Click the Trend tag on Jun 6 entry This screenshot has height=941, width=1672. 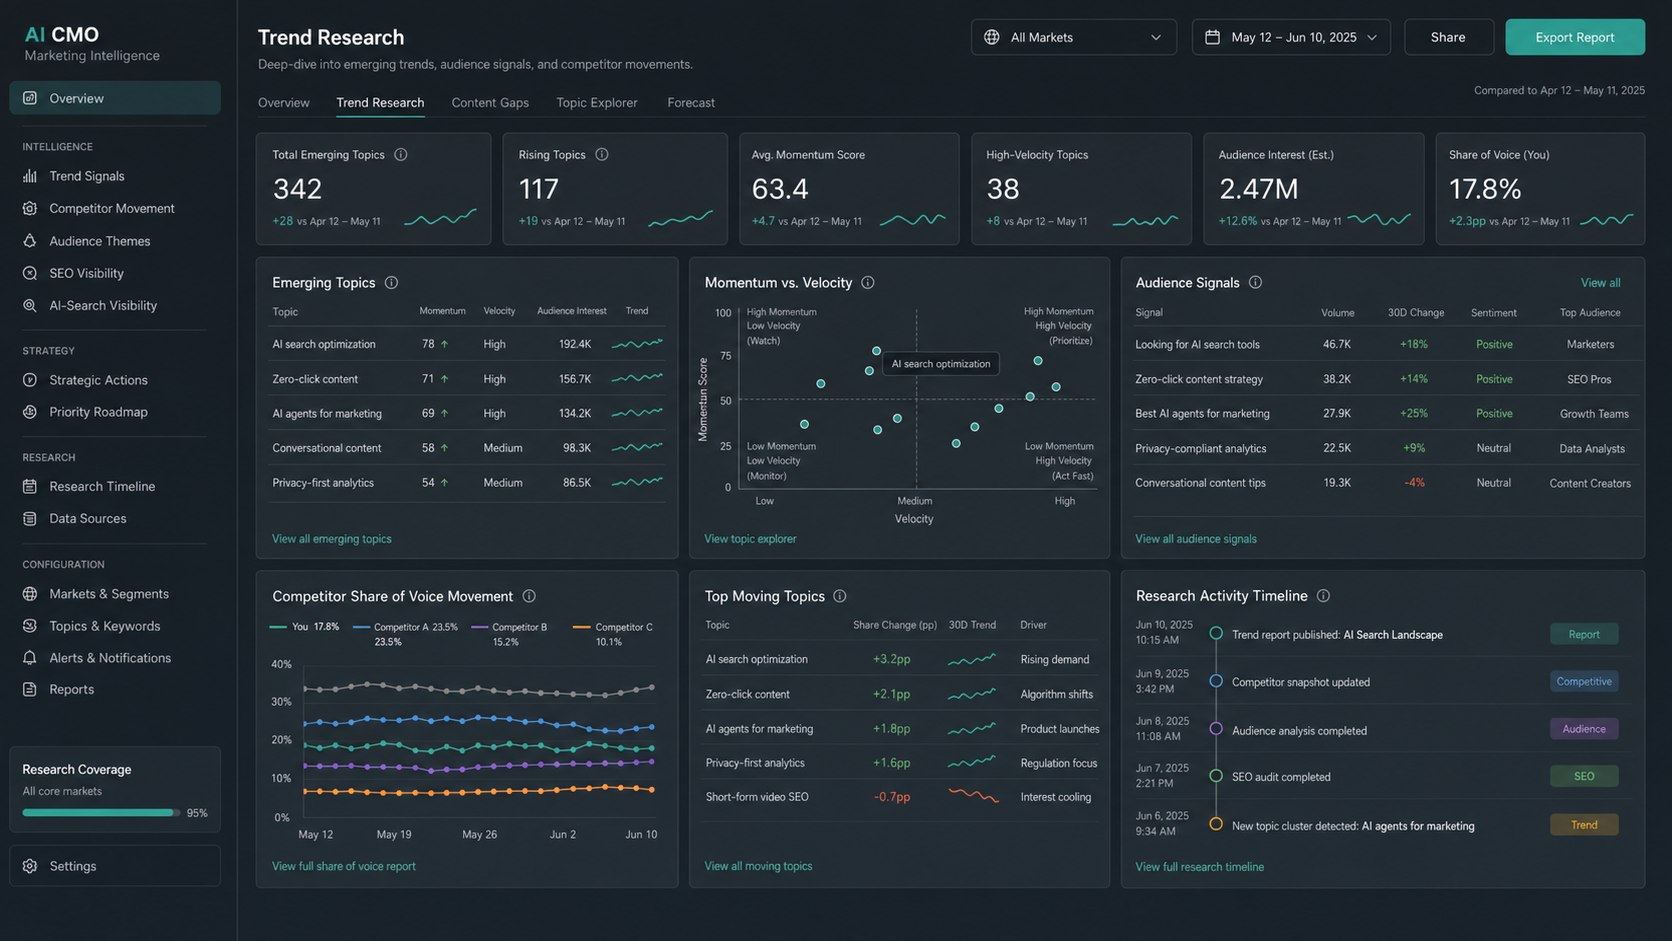[x=1584, y=825]
